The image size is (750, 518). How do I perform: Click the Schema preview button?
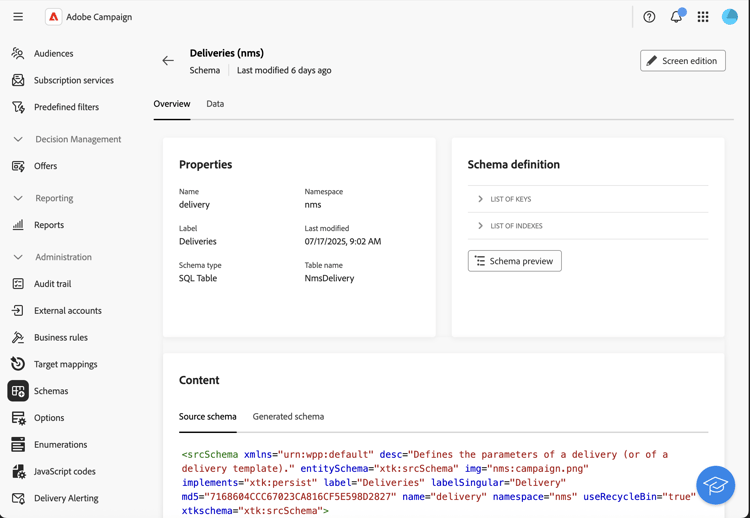point(515,261)
